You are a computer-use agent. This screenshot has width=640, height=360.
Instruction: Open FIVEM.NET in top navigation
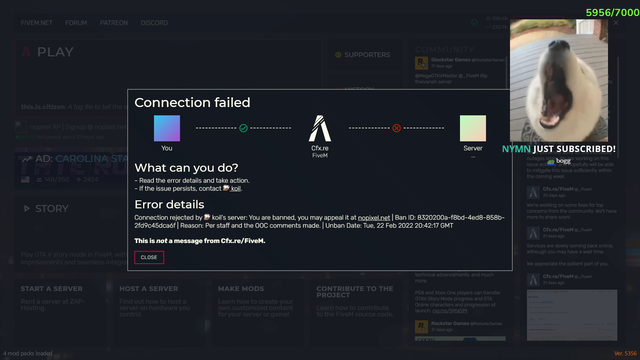pos(36,23)
